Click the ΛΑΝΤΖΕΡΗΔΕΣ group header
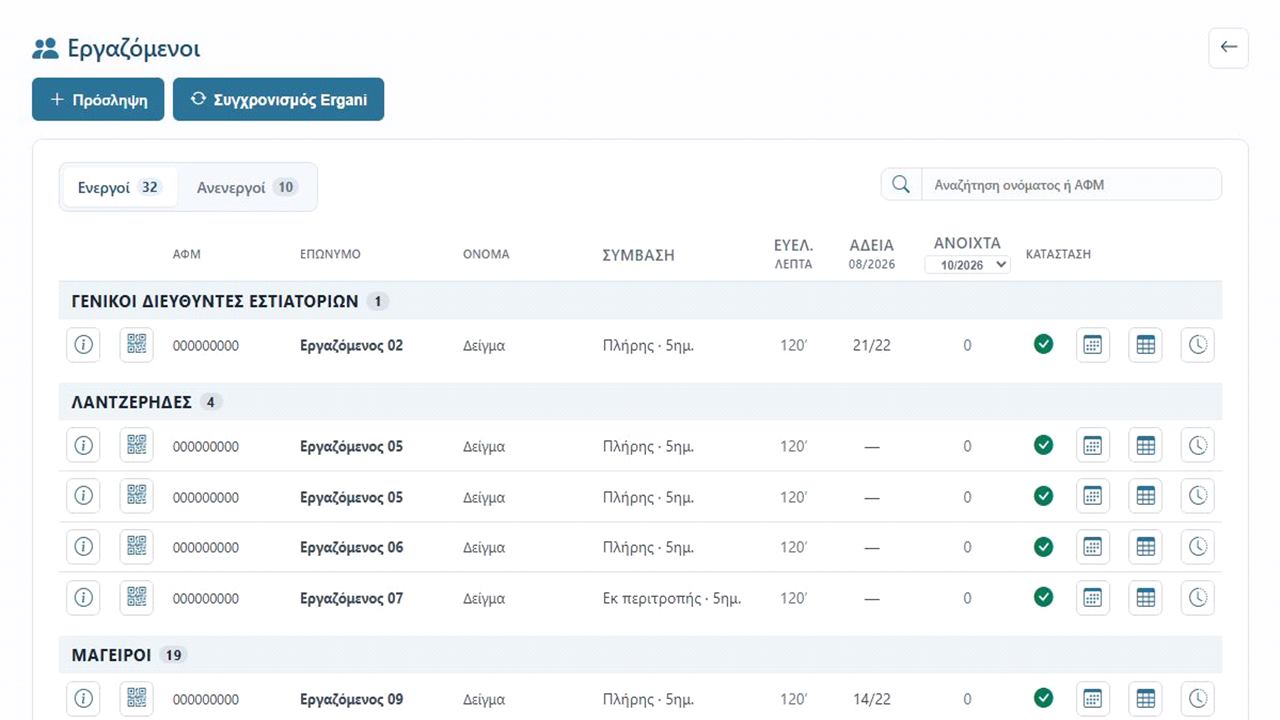This screenshot has width=1280, height=720. click(640, 402)
